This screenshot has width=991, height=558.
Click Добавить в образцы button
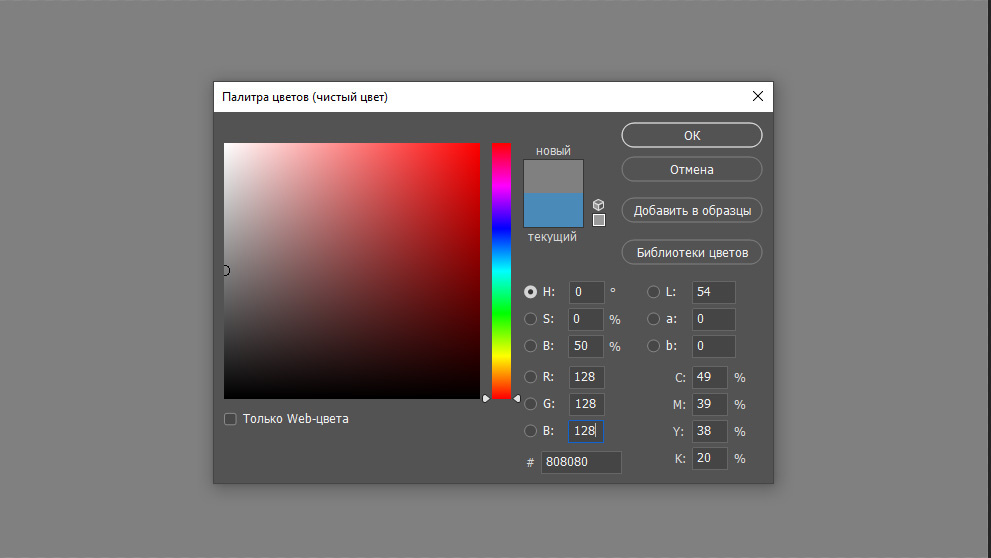point(691,210)
